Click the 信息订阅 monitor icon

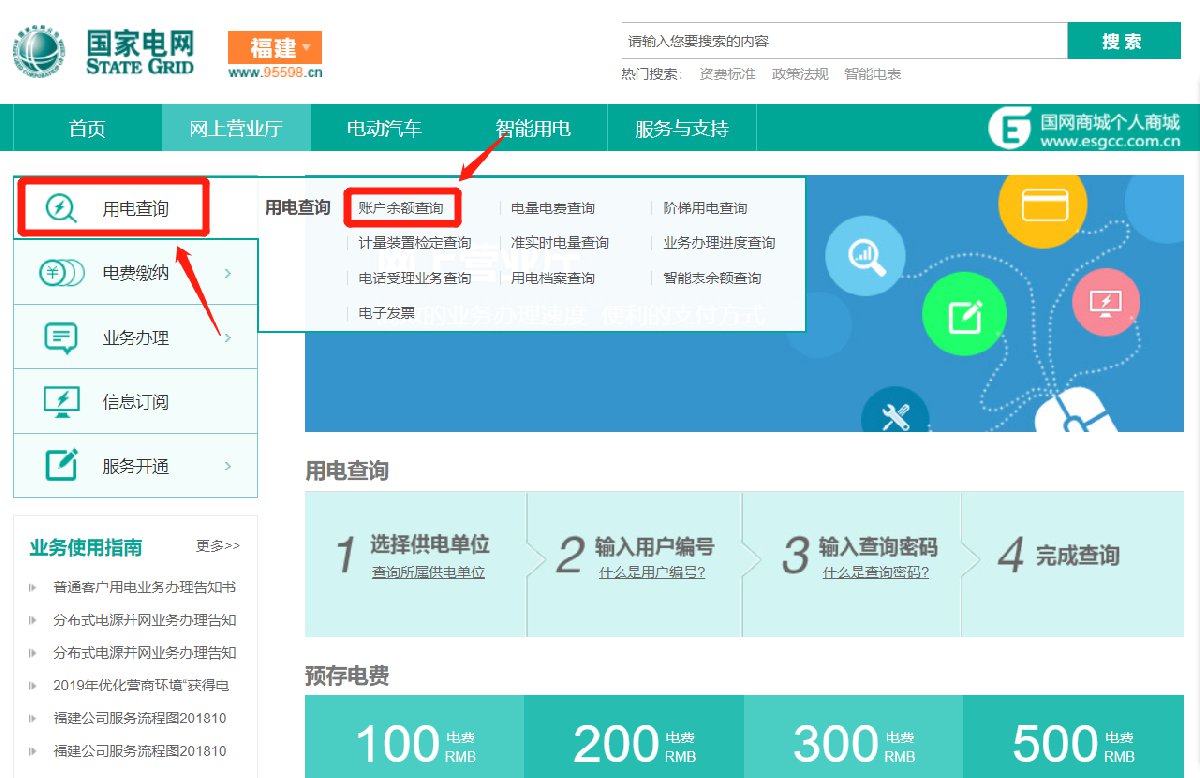[61, 402]
